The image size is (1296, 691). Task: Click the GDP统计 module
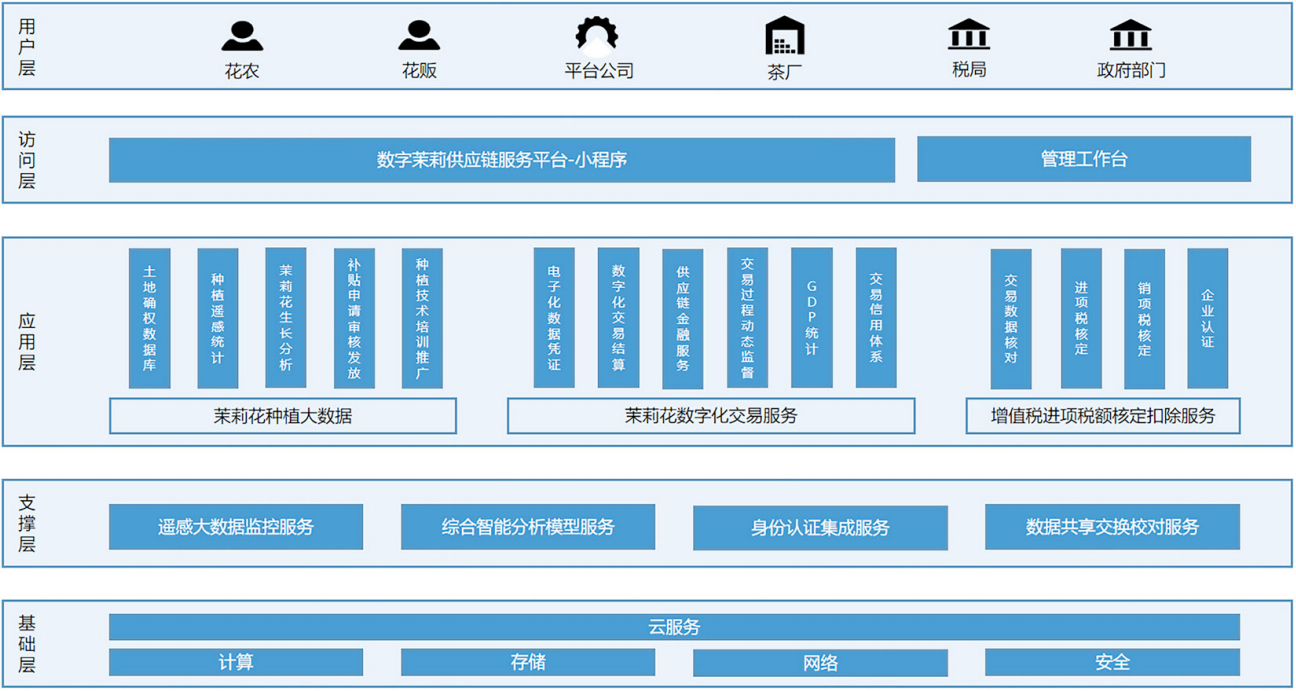[811, 318]
